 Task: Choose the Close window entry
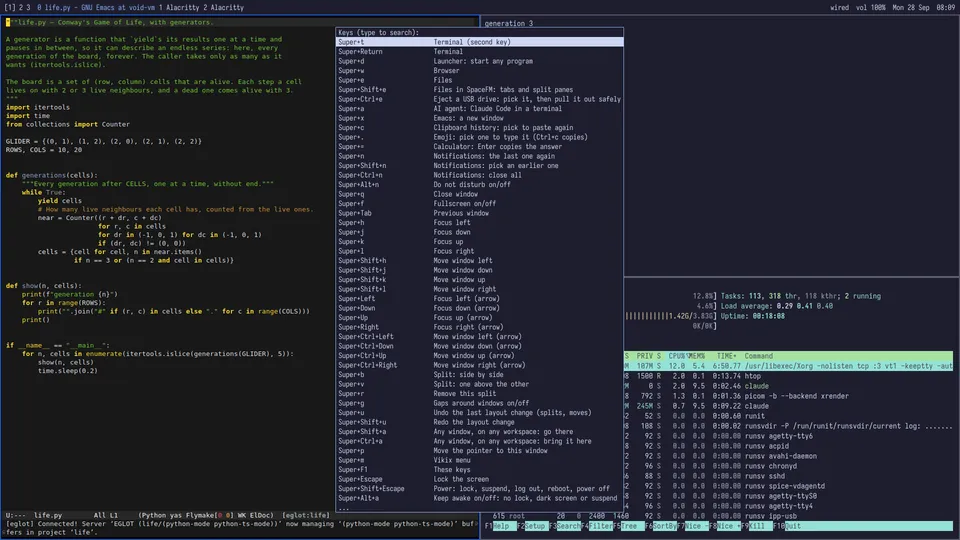479,194
